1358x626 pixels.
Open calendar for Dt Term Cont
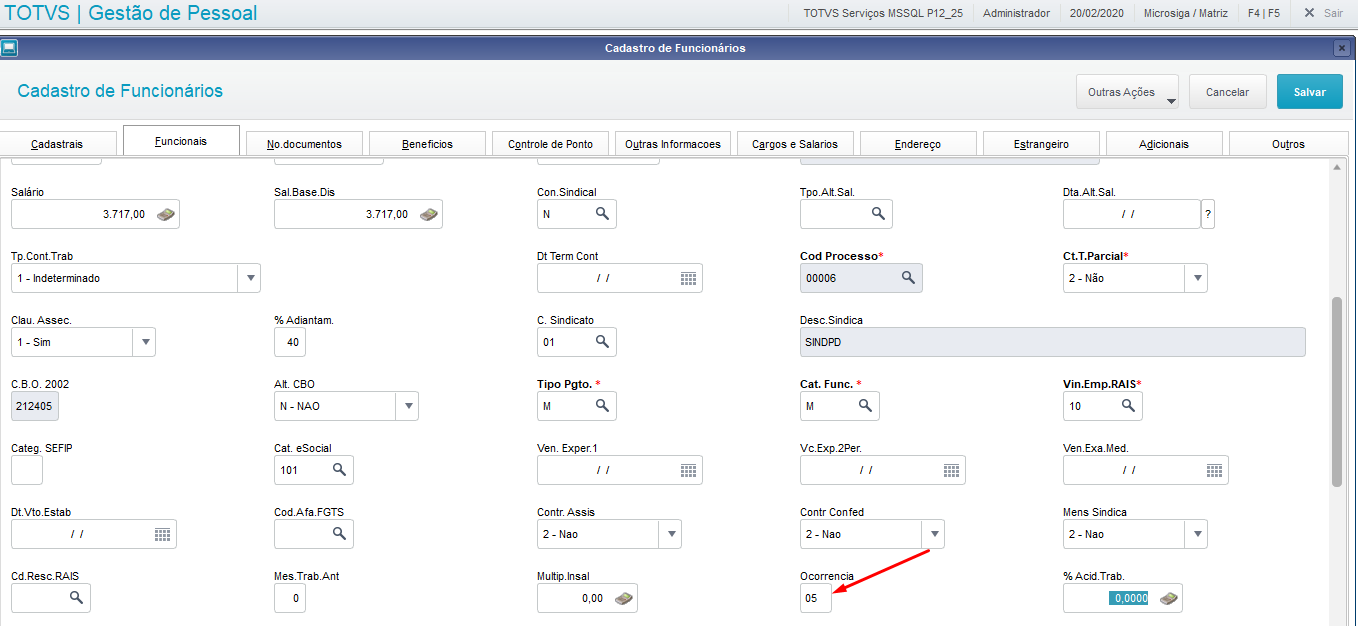click(688, 278)
